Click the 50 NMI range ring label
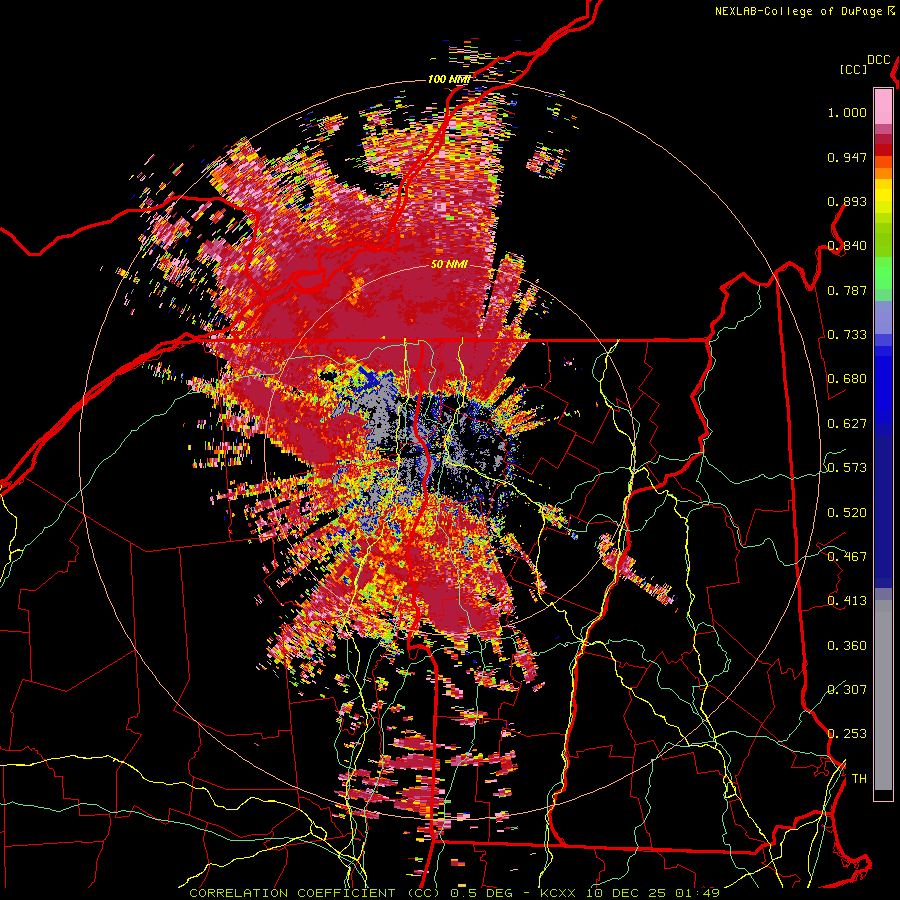 point(449,265)
